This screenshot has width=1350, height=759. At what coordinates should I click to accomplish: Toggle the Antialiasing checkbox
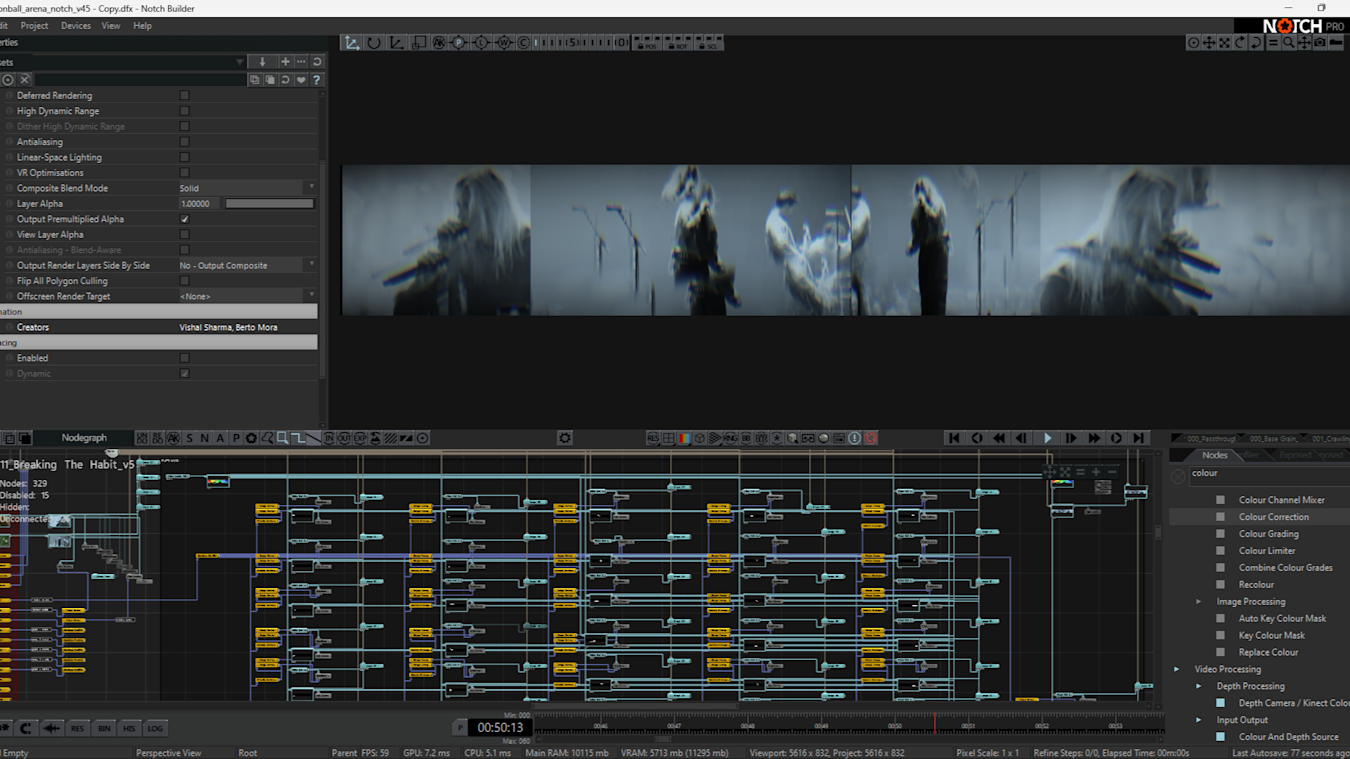click(184, 142)
